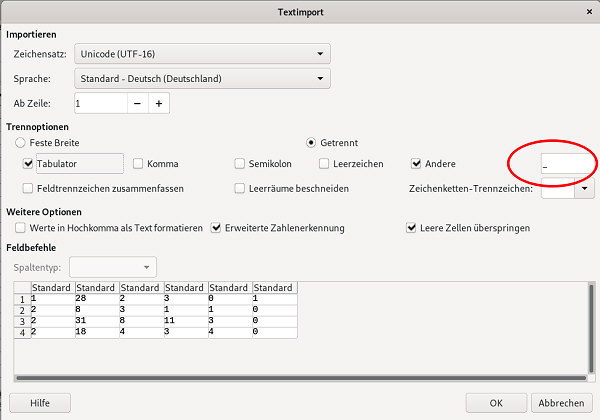Image resolution: width=600 pixels, height=420 pixels.
Task: Uncheck Erweiterte Zahlenerkennung
Action: (216, 228)
